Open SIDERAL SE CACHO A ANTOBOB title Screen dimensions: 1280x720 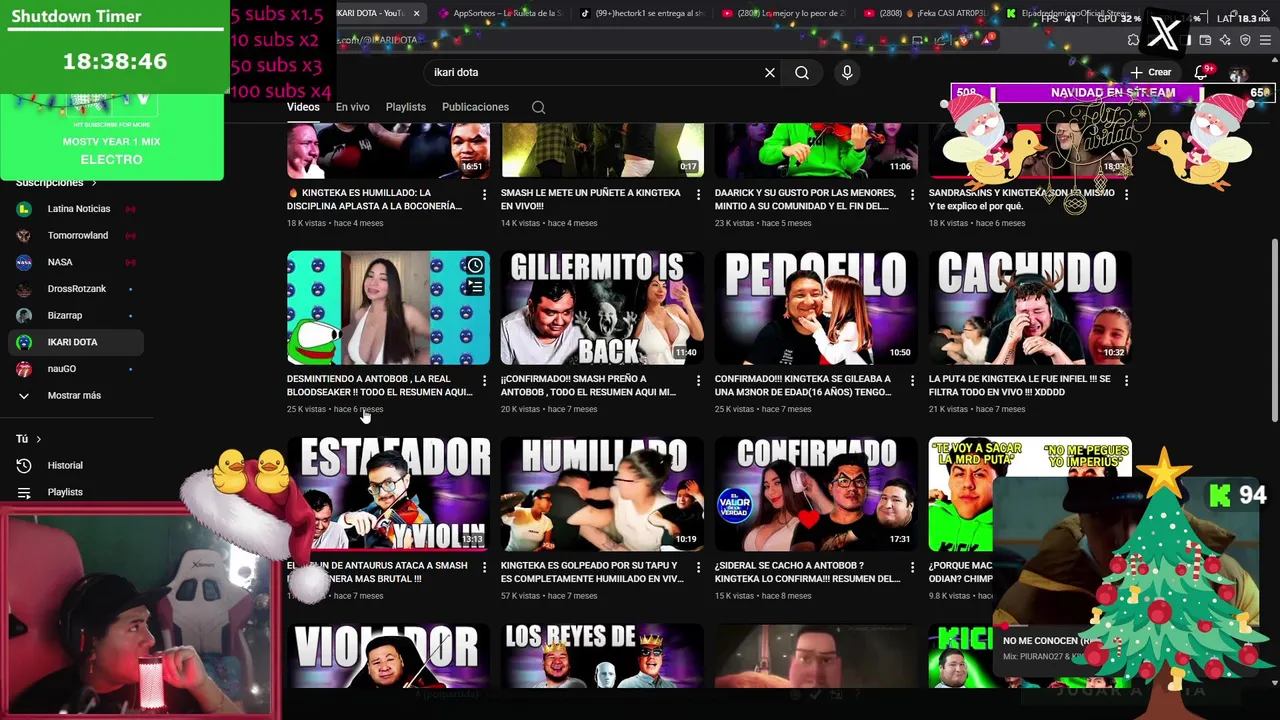808,572
